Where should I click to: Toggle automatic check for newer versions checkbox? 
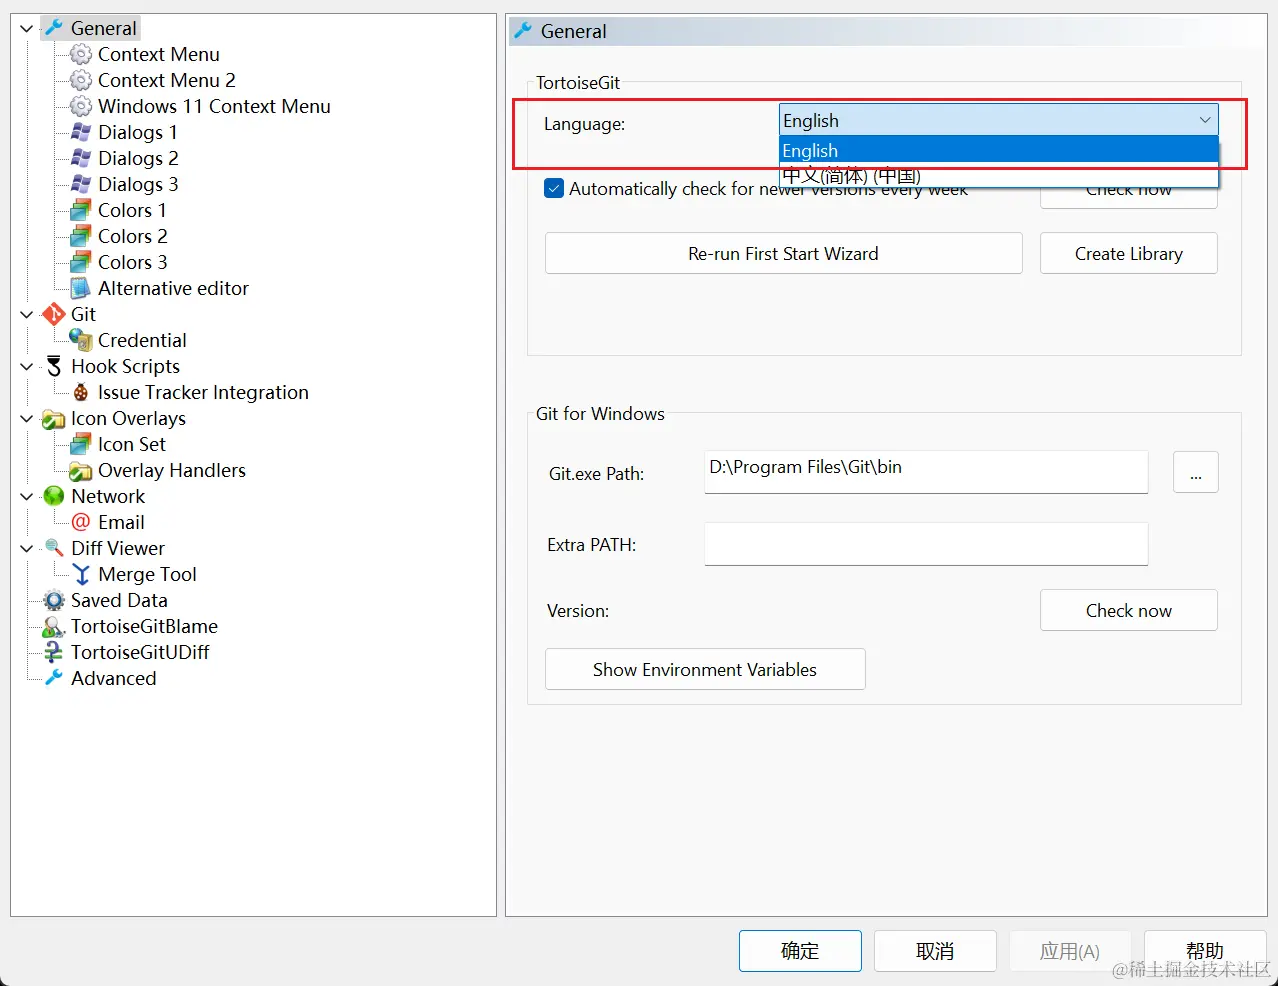coord(554,188)
